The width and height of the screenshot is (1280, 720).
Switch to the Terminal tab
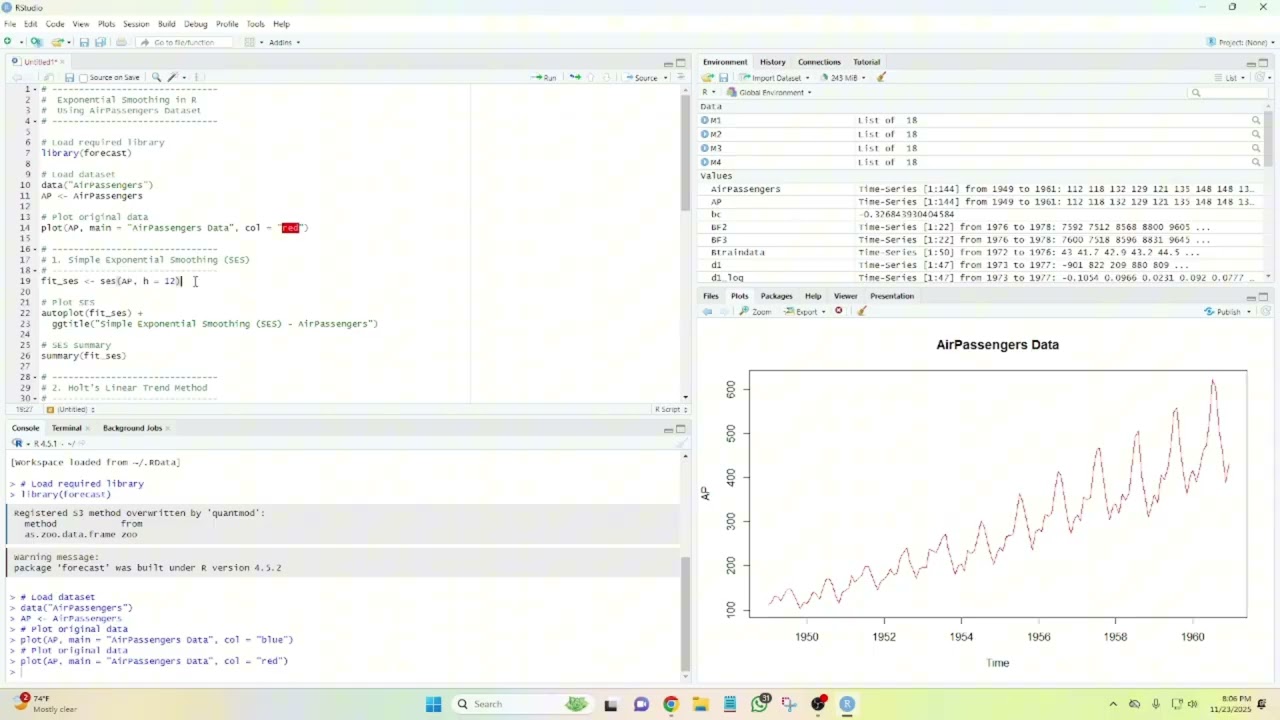66,428
